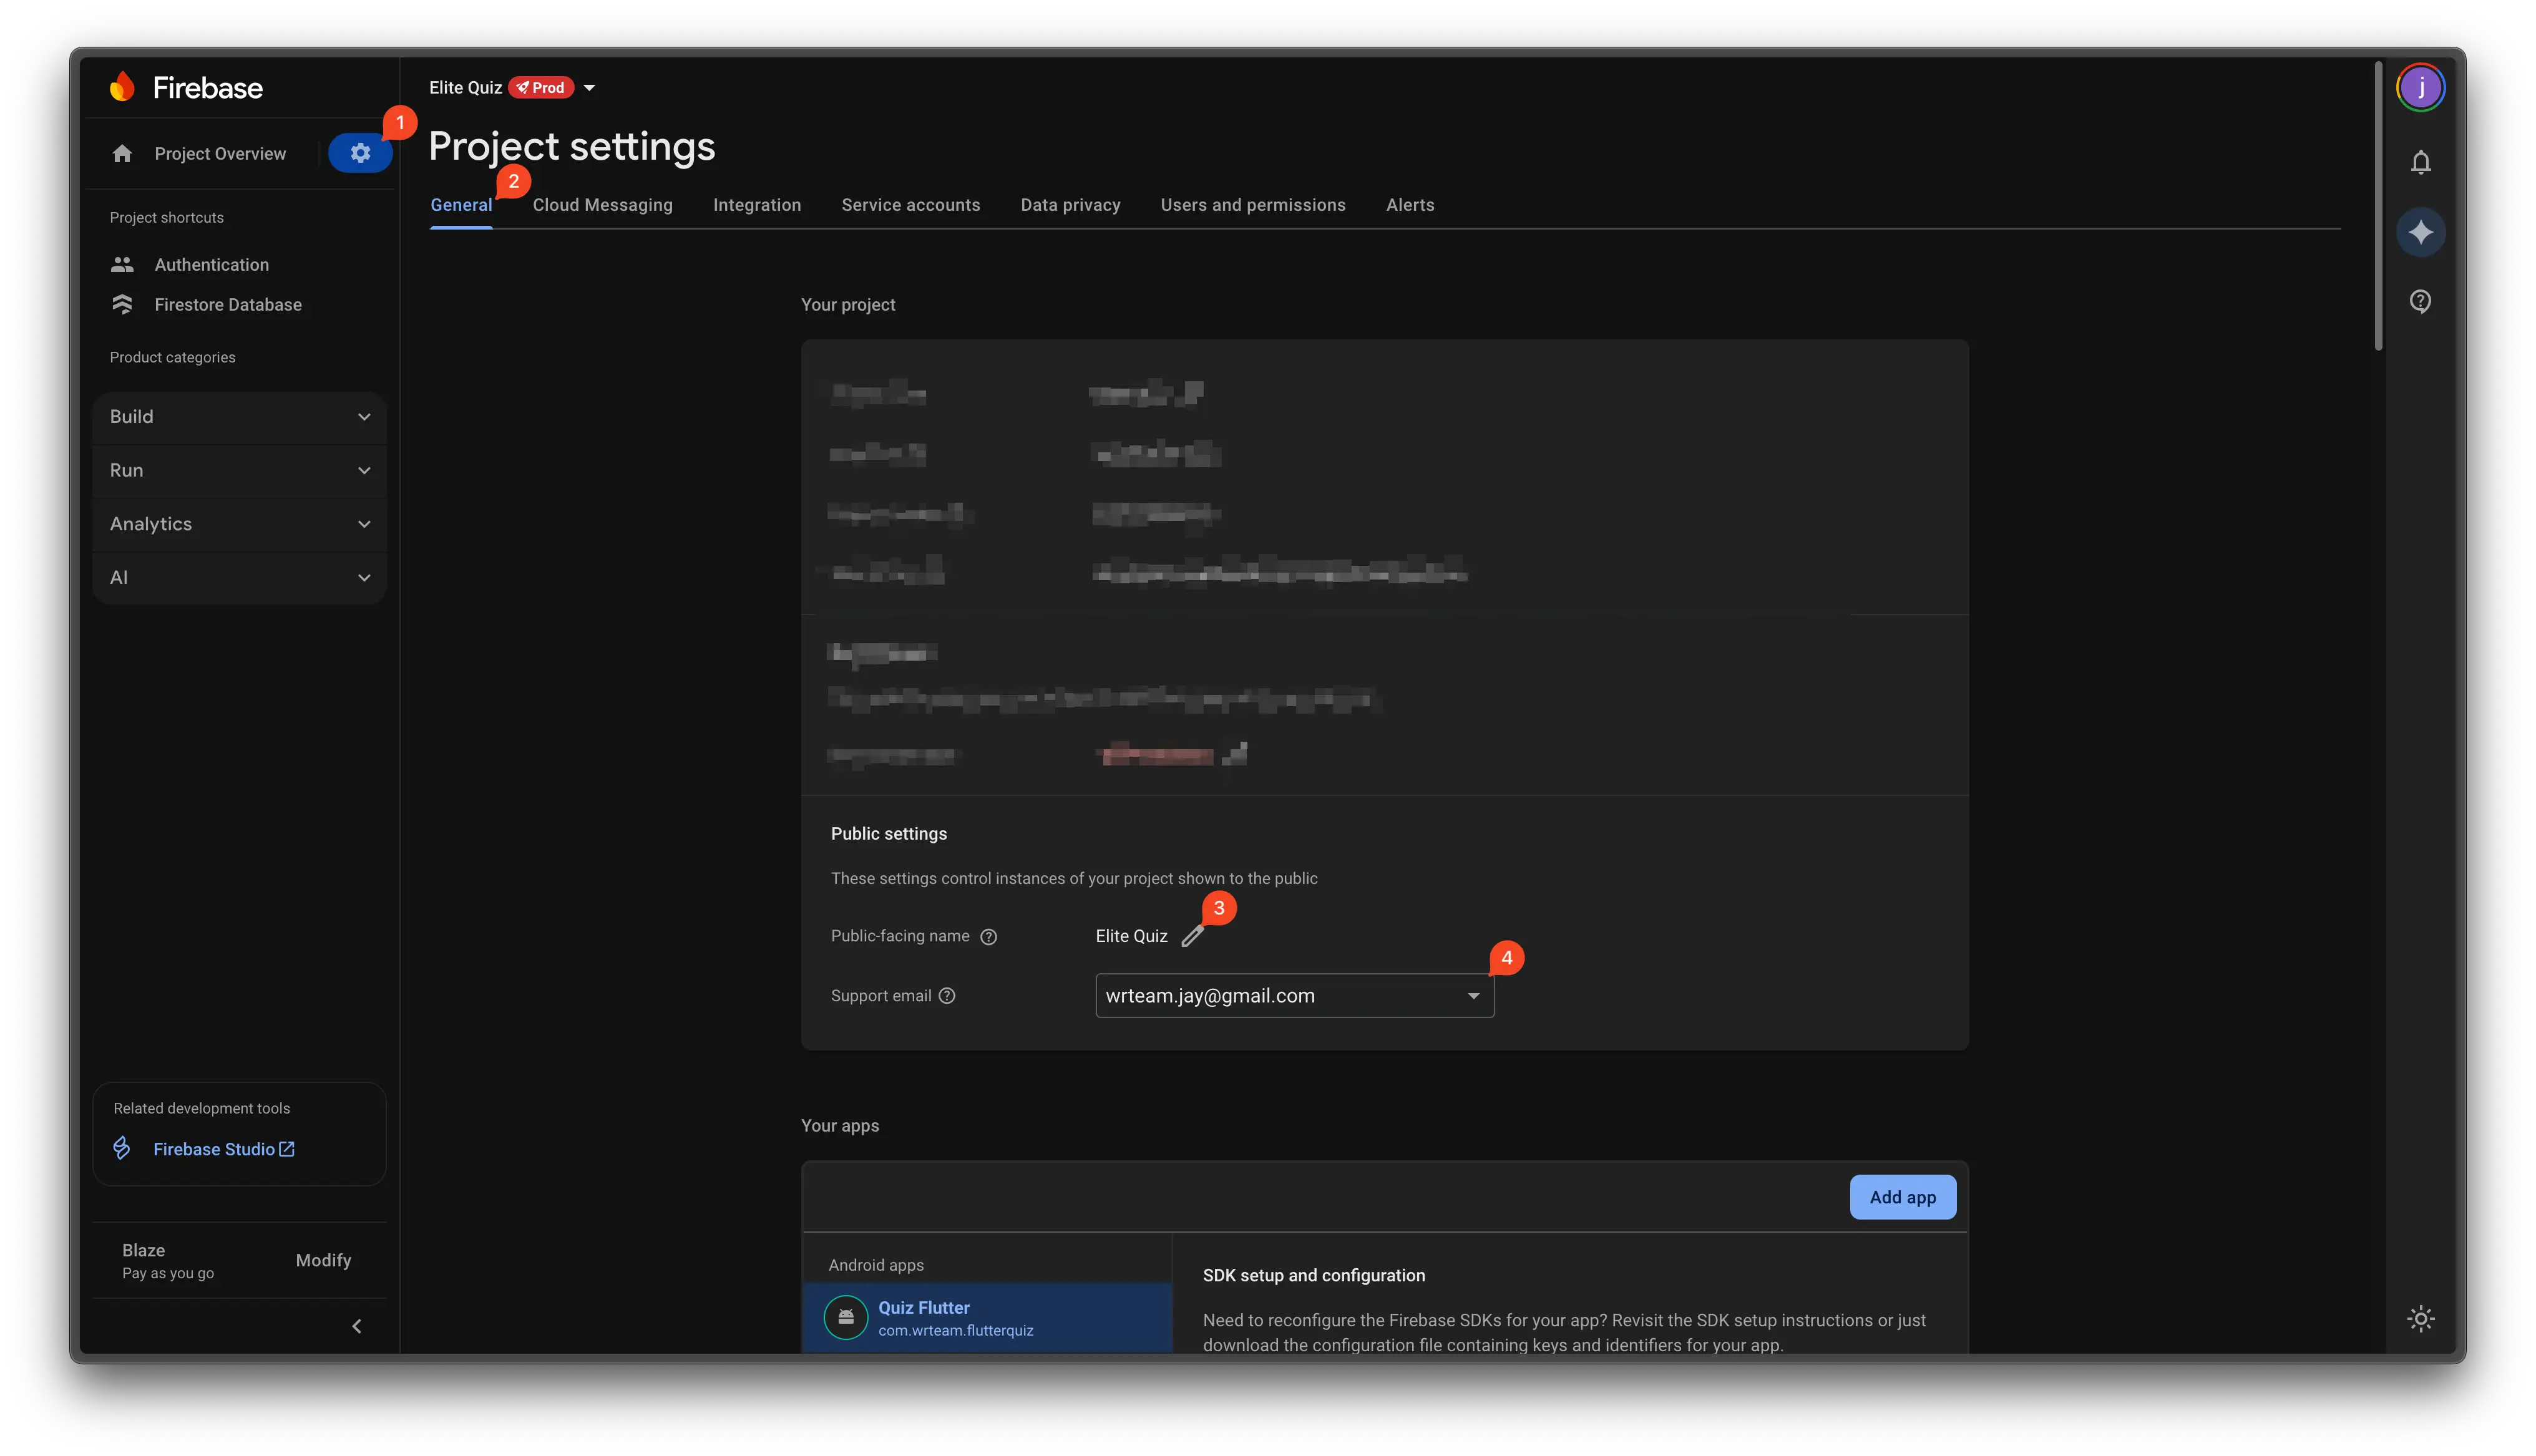Expand the AI category

239,577
